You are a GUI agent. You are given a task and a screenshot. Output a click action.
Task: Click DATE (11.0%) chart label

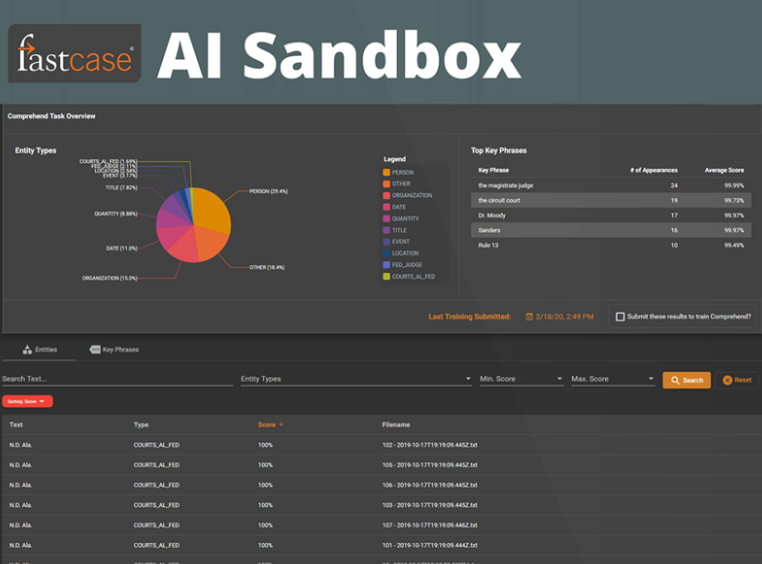[x=121, y=248]
